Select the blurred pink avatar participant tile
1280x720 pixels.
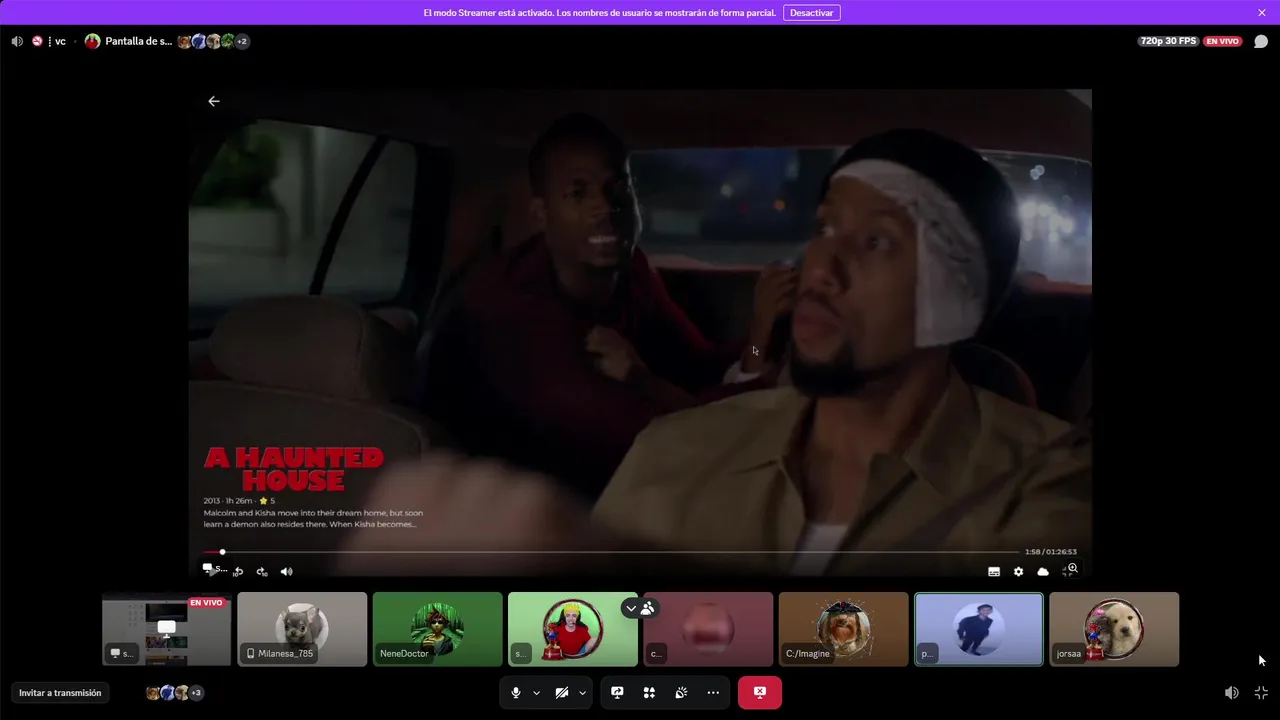(708, 629)
